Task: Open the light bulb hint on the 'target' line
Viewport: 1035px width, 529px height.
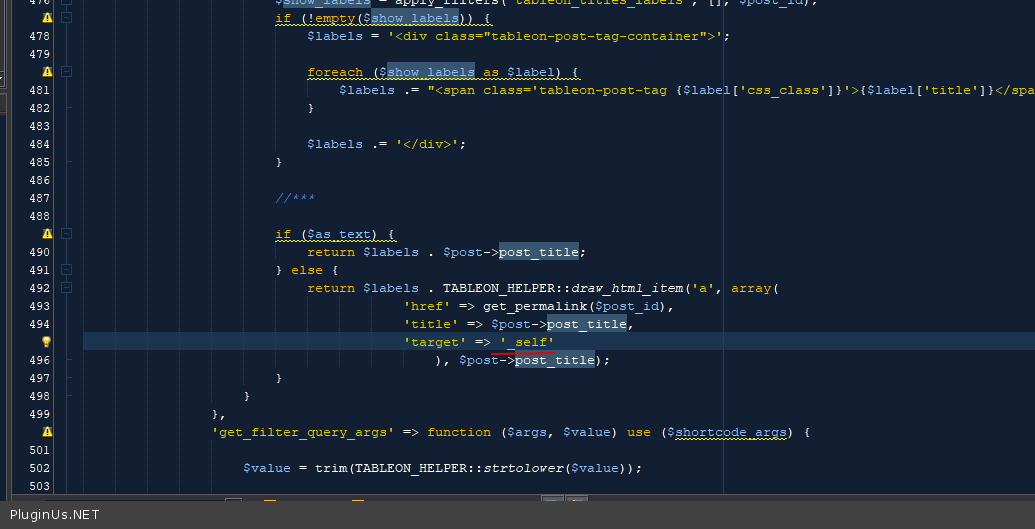Action: tap(47, 342)
